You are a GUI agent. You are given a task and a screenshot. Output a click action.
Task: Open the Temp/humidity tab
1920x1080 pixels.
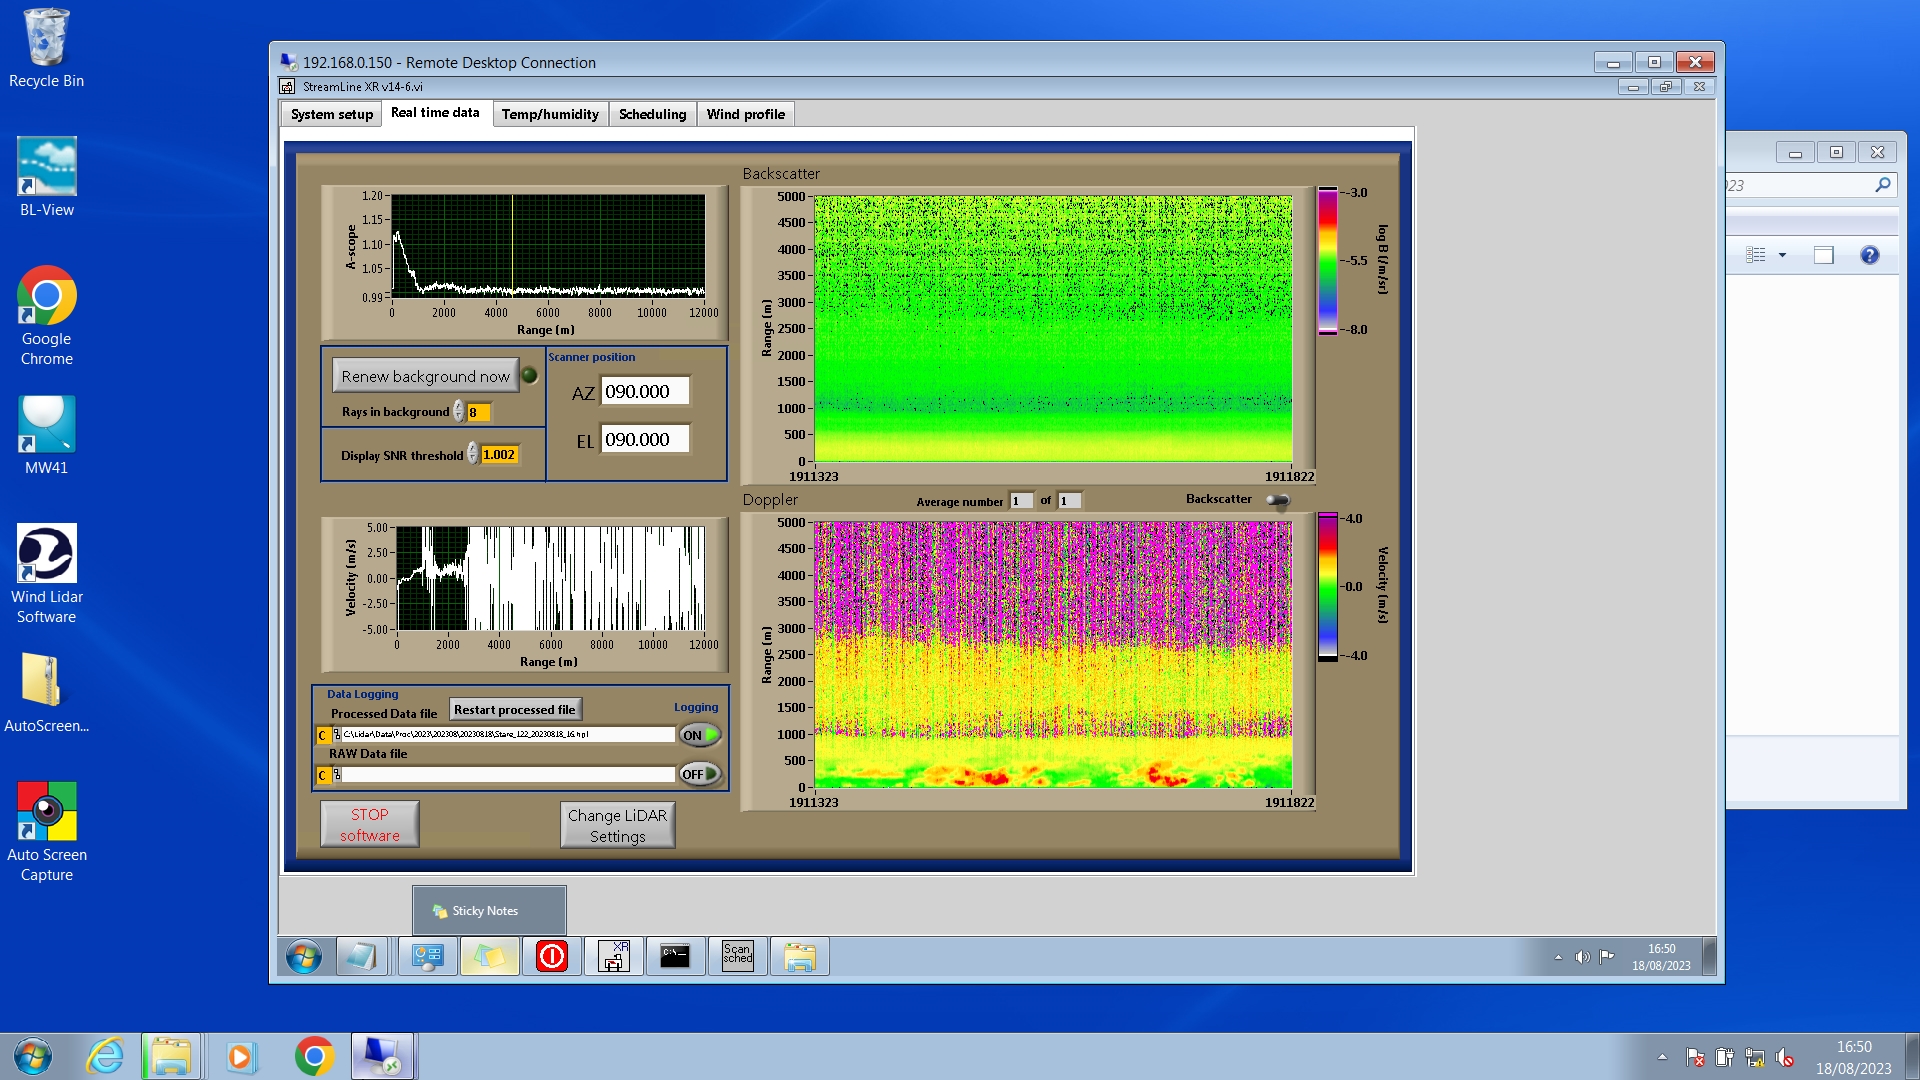(x=550, y=114)
